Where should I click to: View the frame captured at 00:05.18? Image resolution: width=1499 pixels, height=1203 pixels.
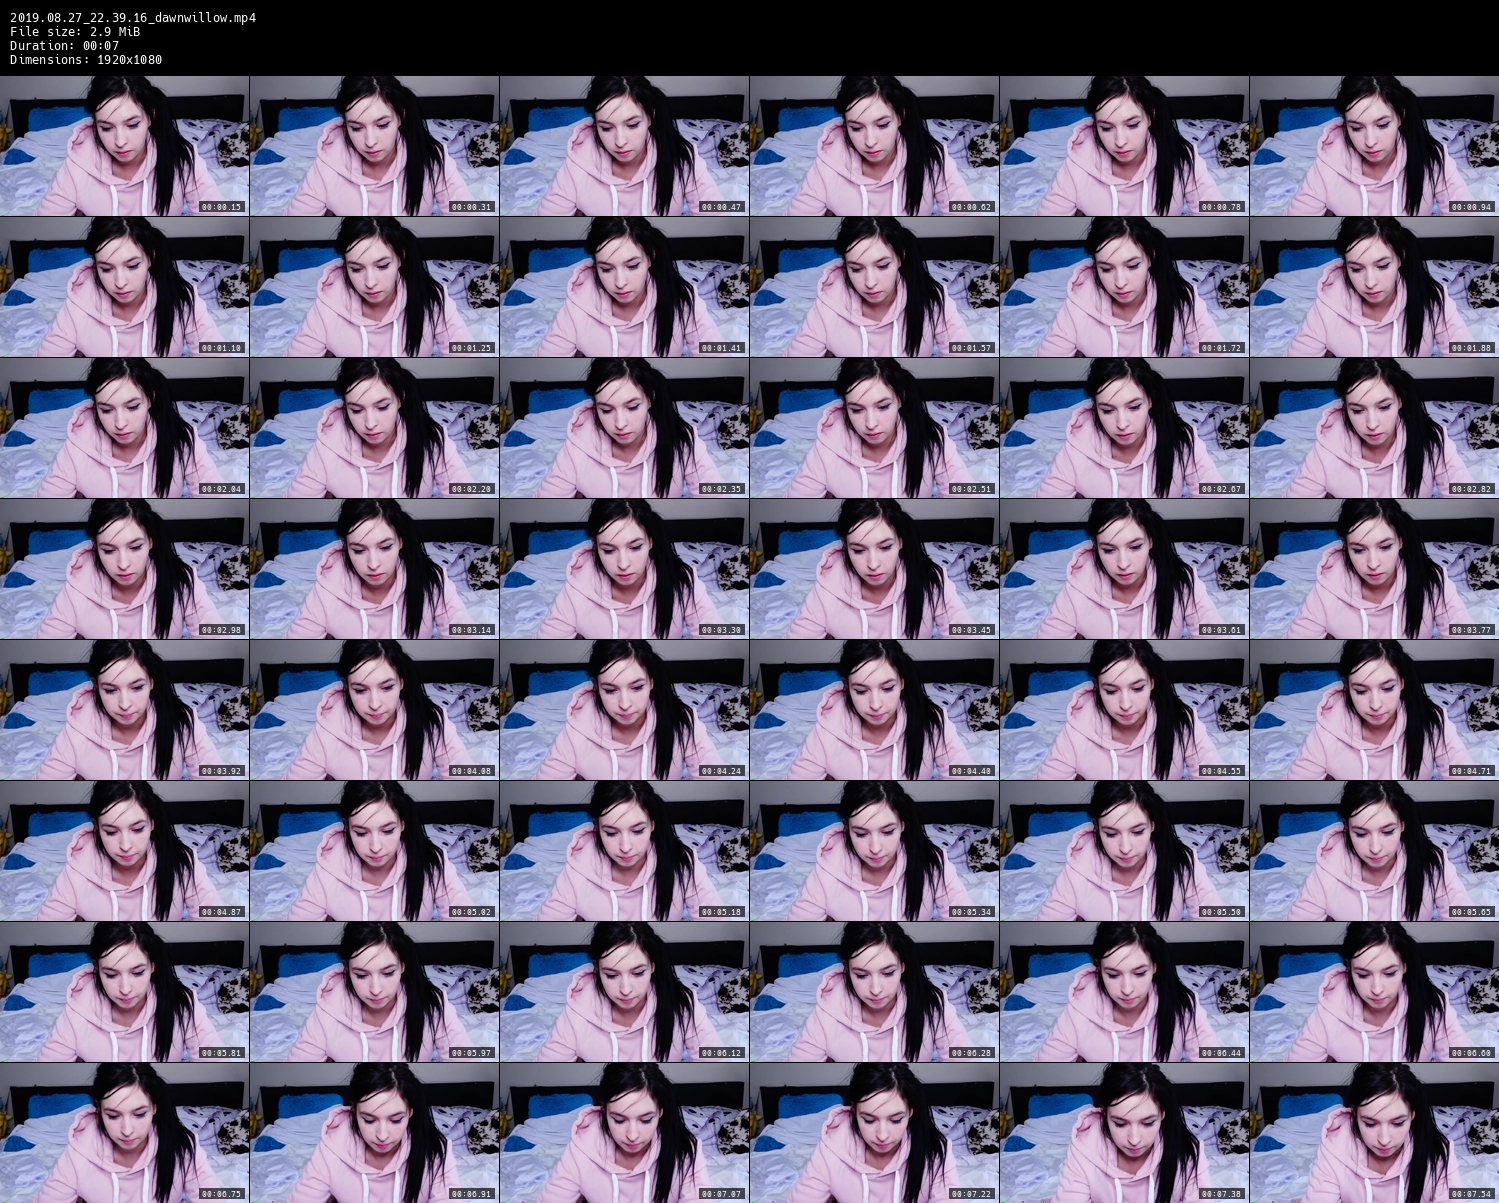(x=624, y=851)
